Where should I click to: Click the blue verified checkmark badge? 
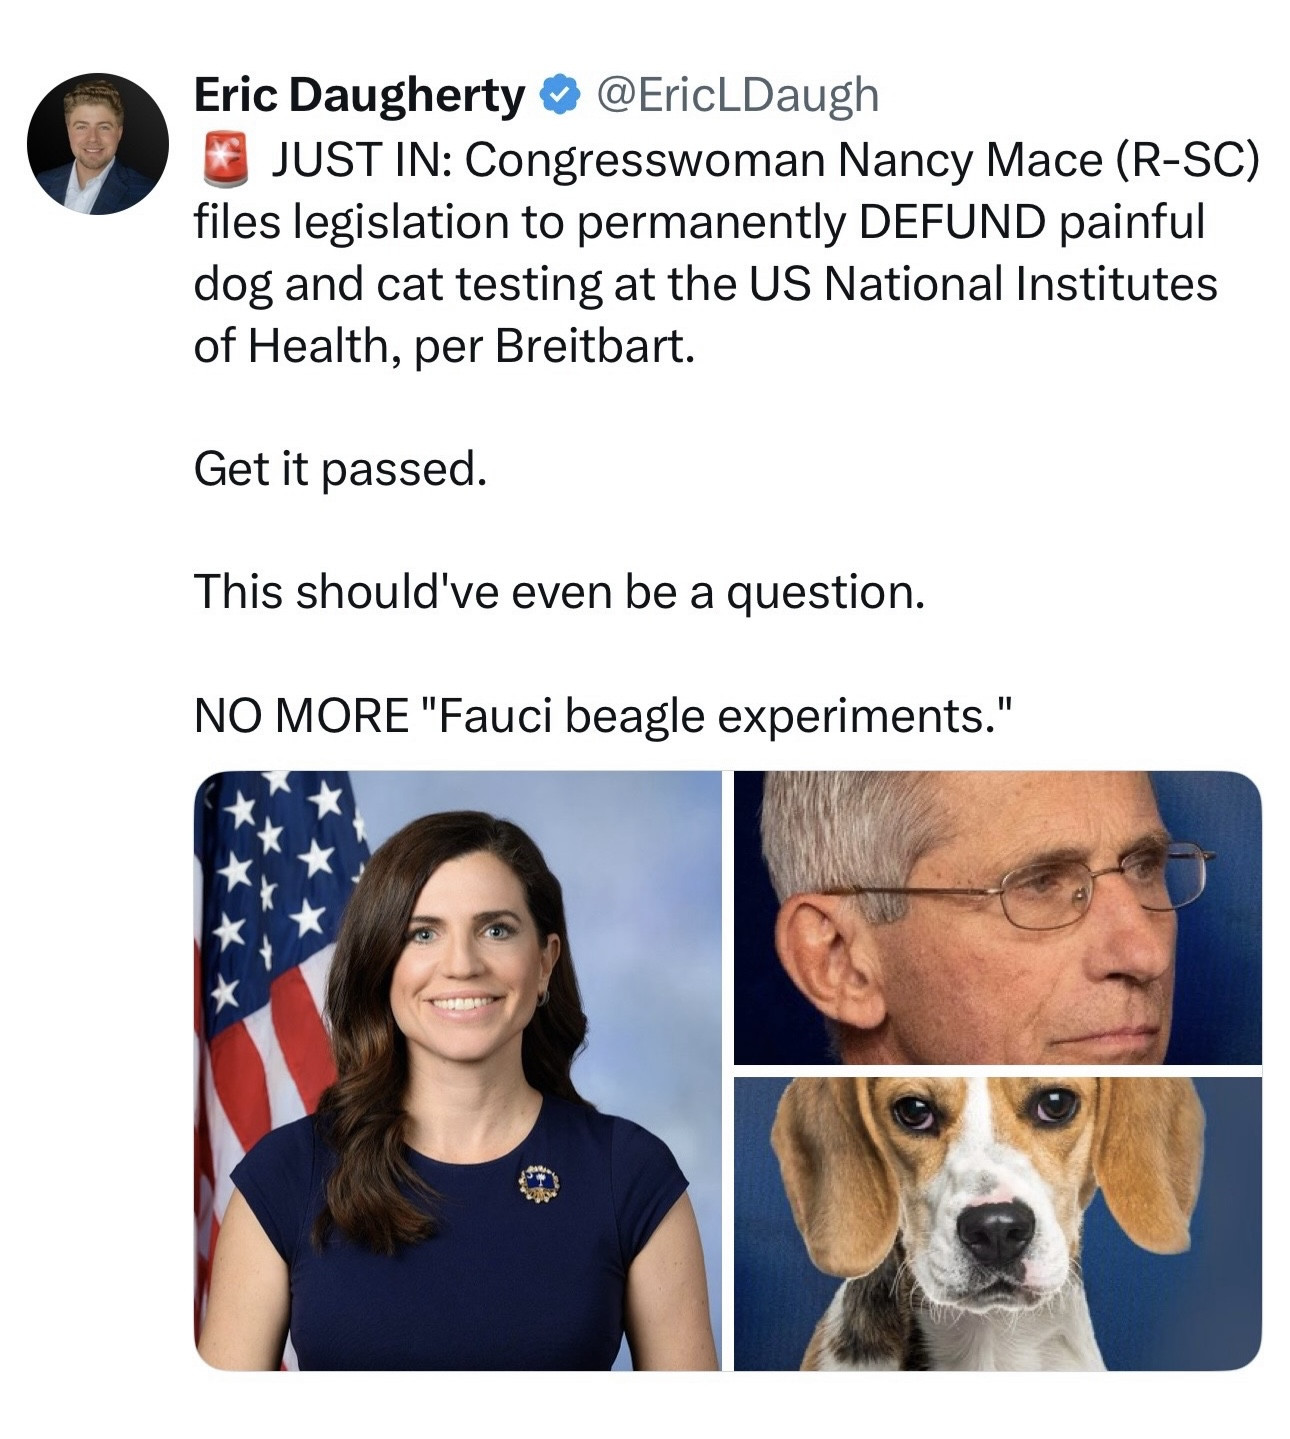(559, 96)
